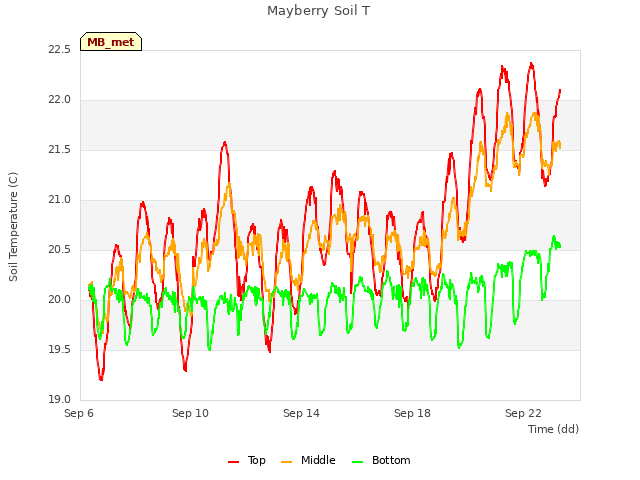Click the 22.0 y-axis tick label
Screen dimensions: 640x480
[59, 100]
